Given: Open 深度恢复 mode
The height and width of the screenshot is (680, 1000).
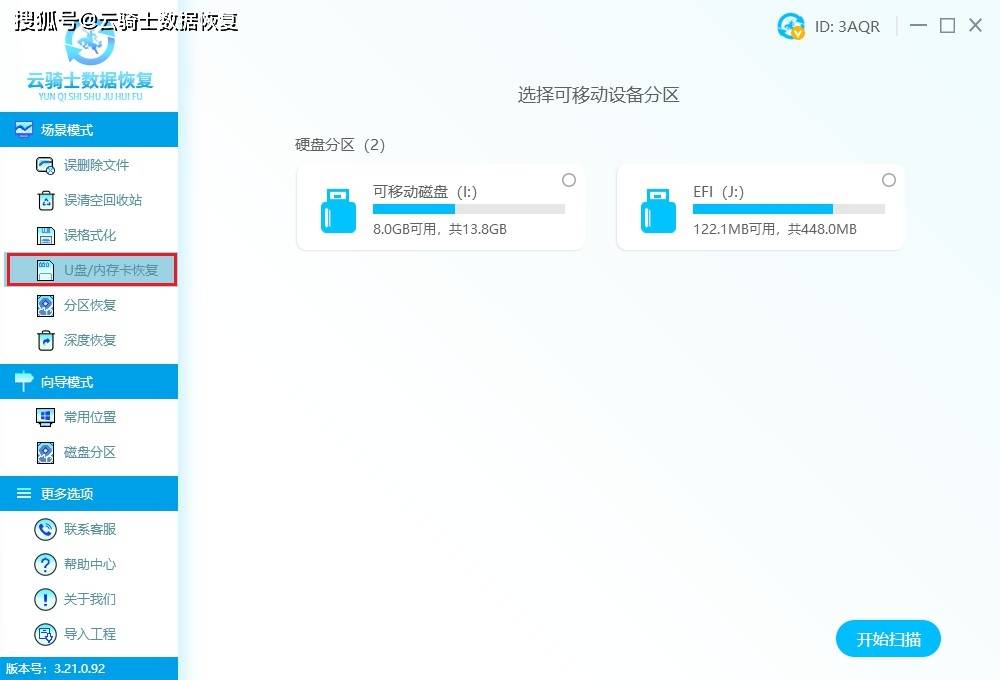Looking at the screenshot, I should point(89,341).
